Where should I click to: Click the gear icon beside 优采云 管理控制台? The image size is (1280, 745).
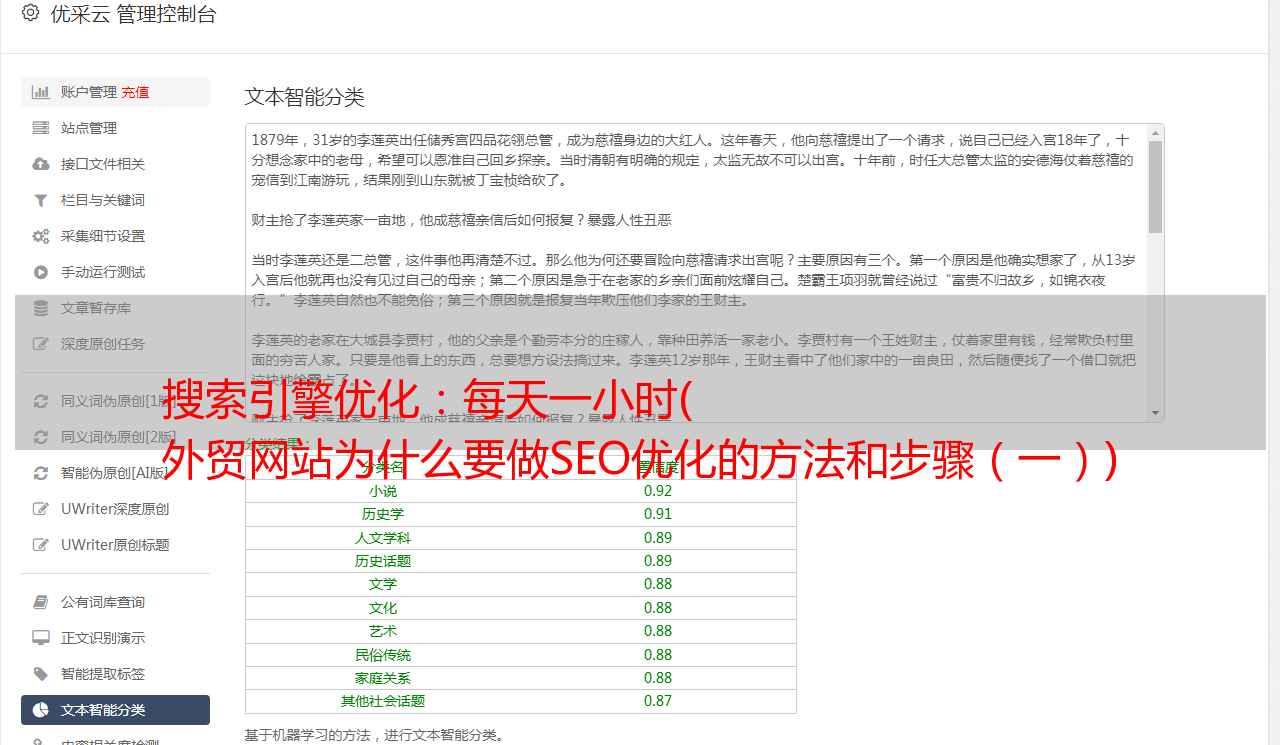click(x=30, y=13)
